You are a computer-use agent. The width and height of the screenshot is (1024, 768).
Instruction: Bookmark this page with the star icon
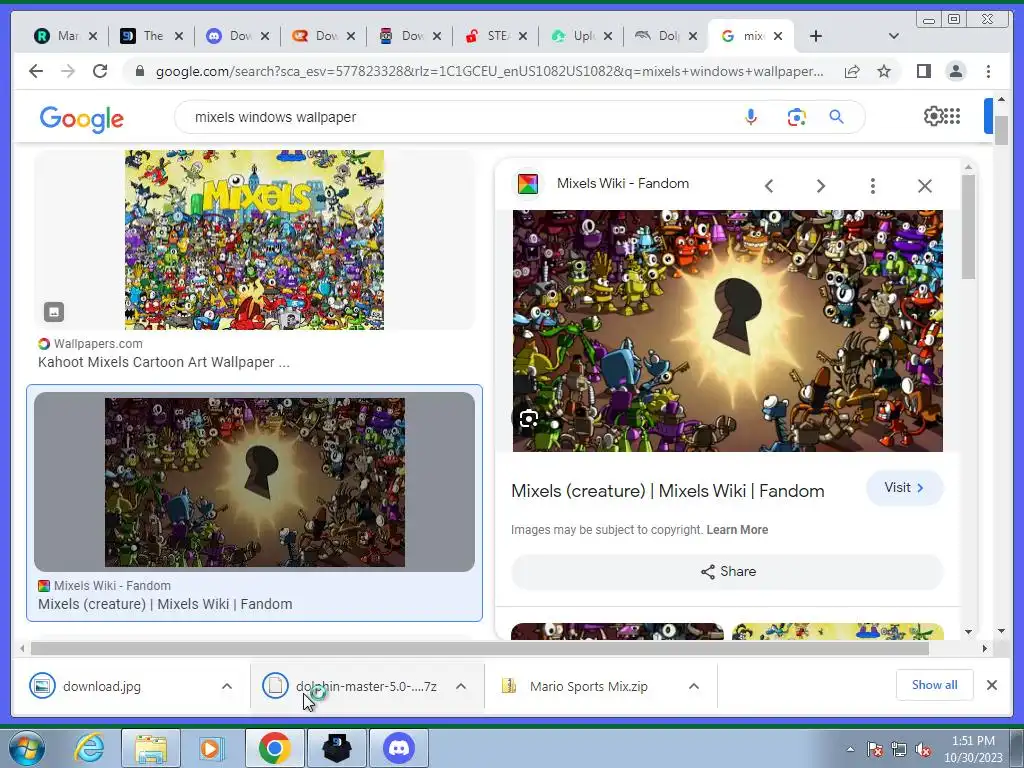coord(884,71)
